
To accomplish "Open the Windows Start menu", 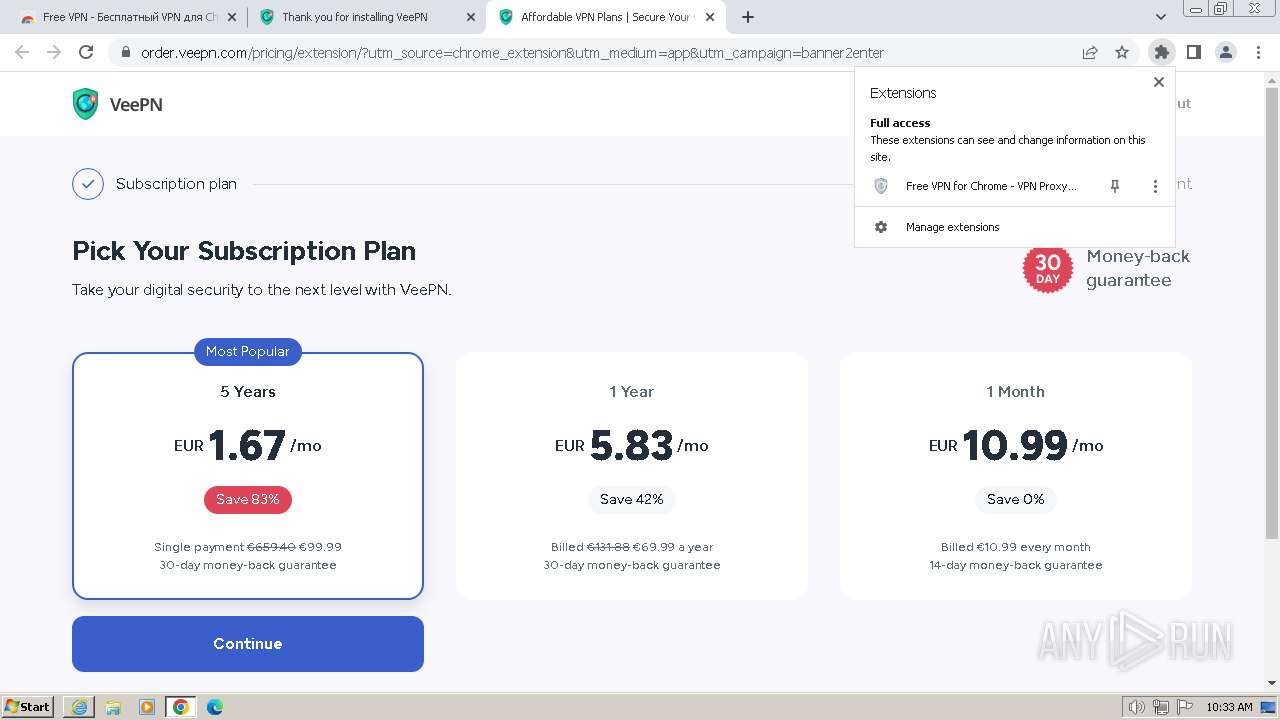I will tap(28, 706).
